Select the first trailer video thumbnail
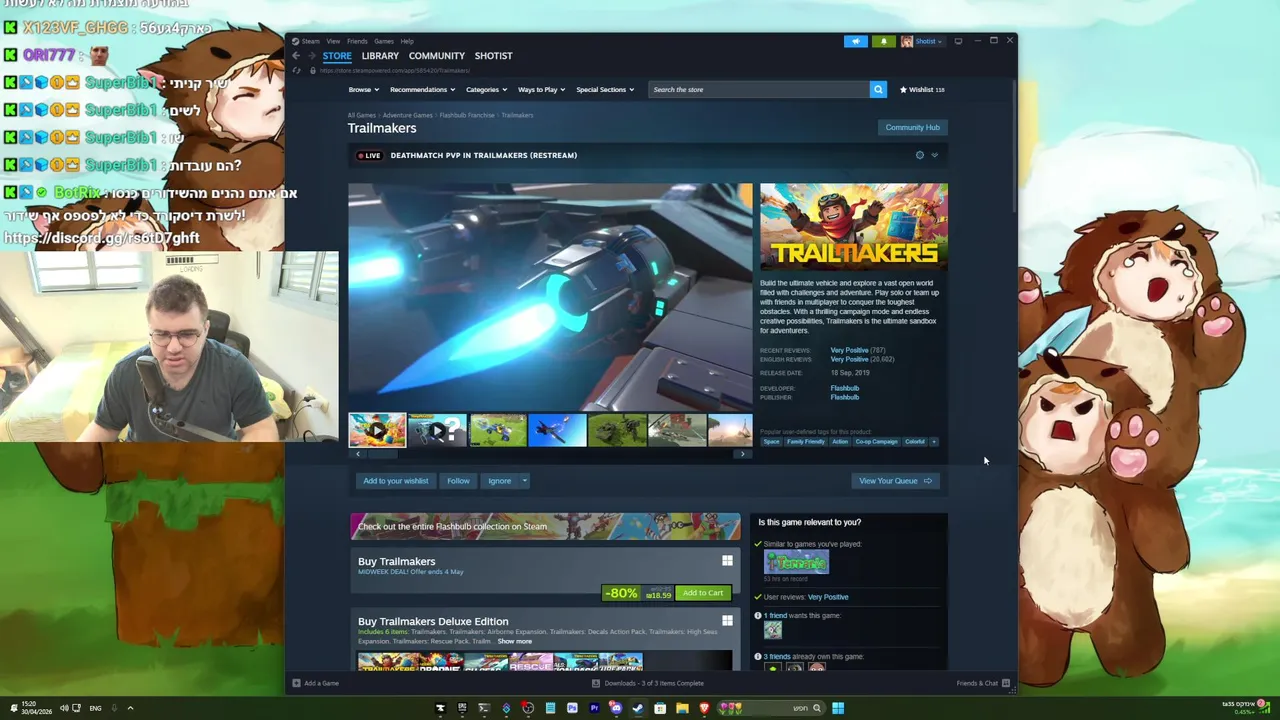The image size is (1280, 720). click(x=377, y=430)
